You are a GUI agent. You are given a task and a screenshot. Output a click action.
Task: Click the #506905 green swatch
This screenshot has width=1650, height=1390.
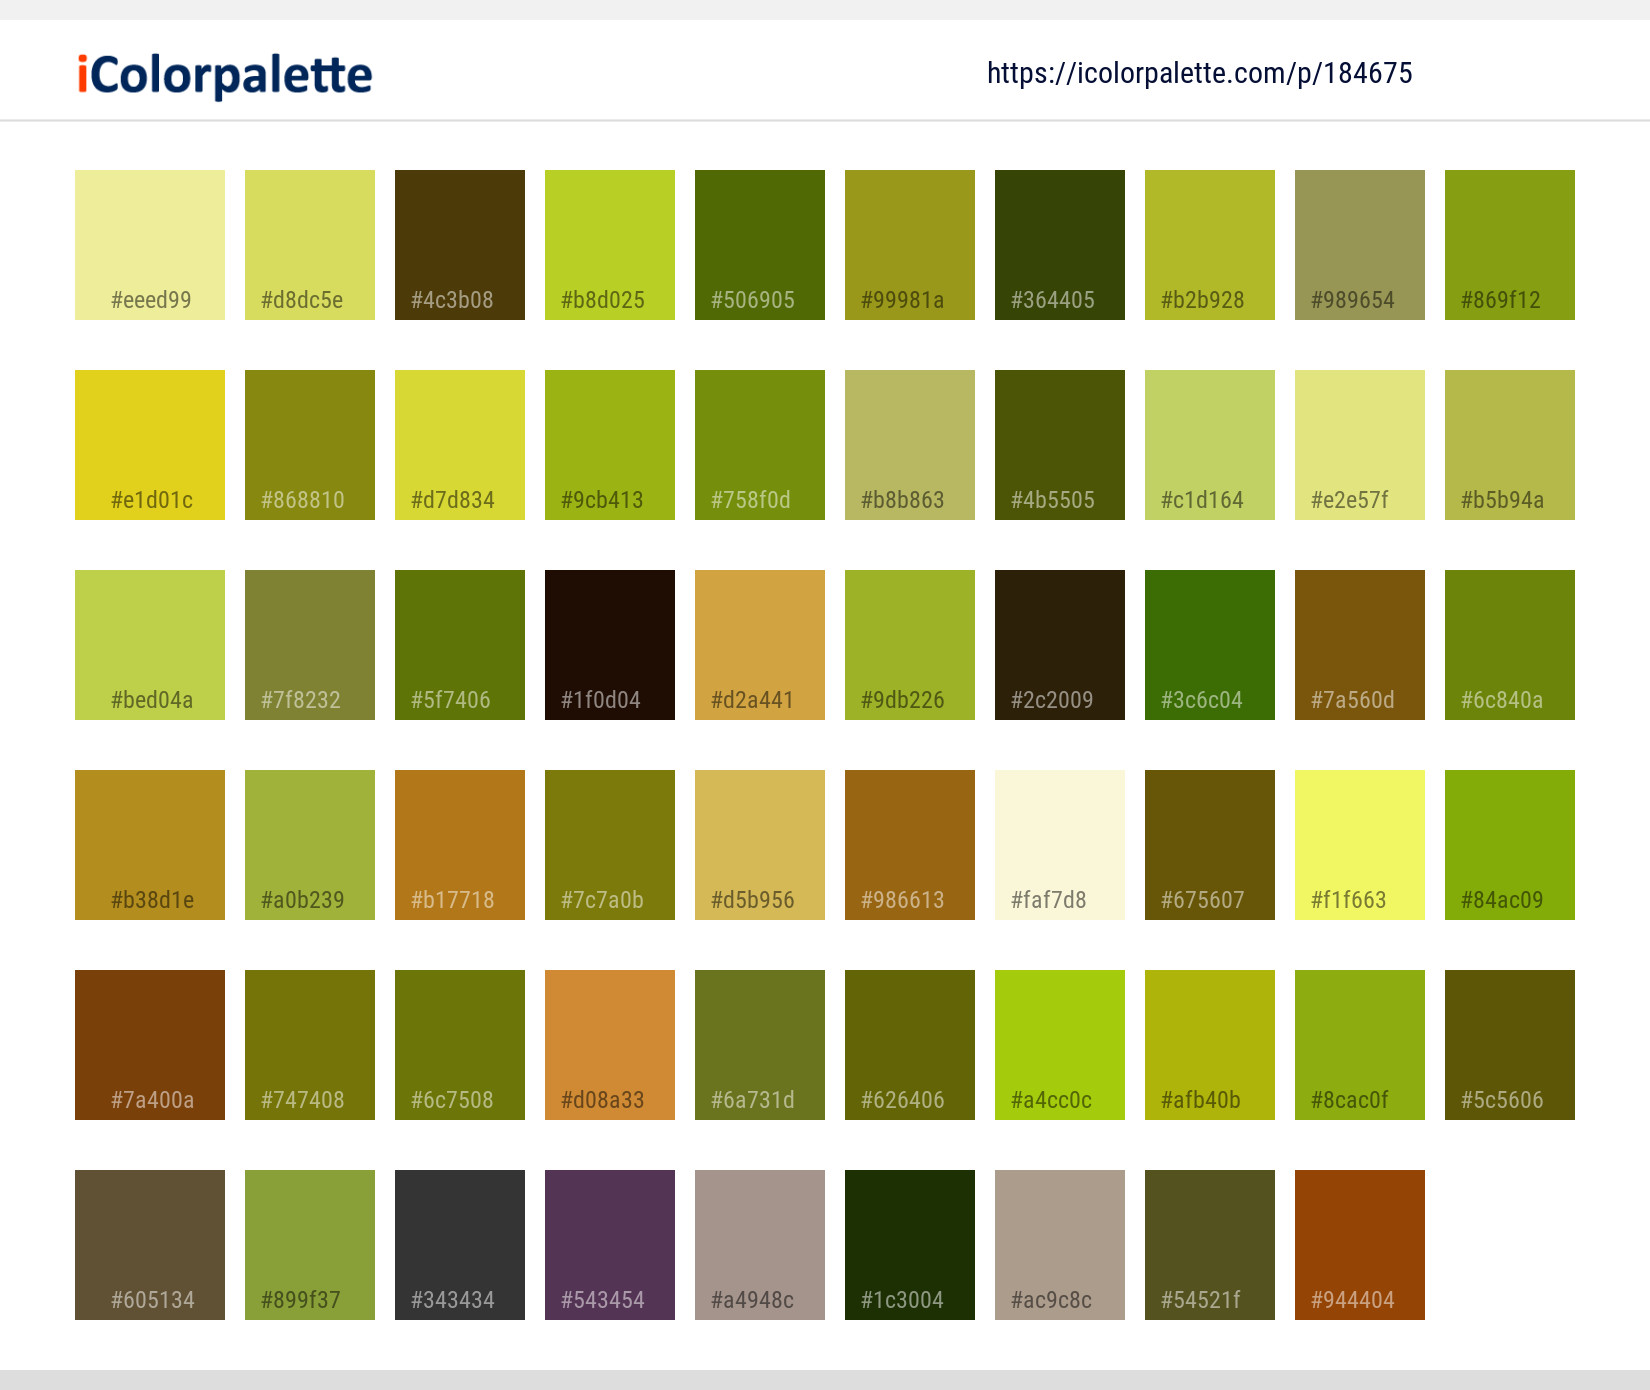coord(760,245)
